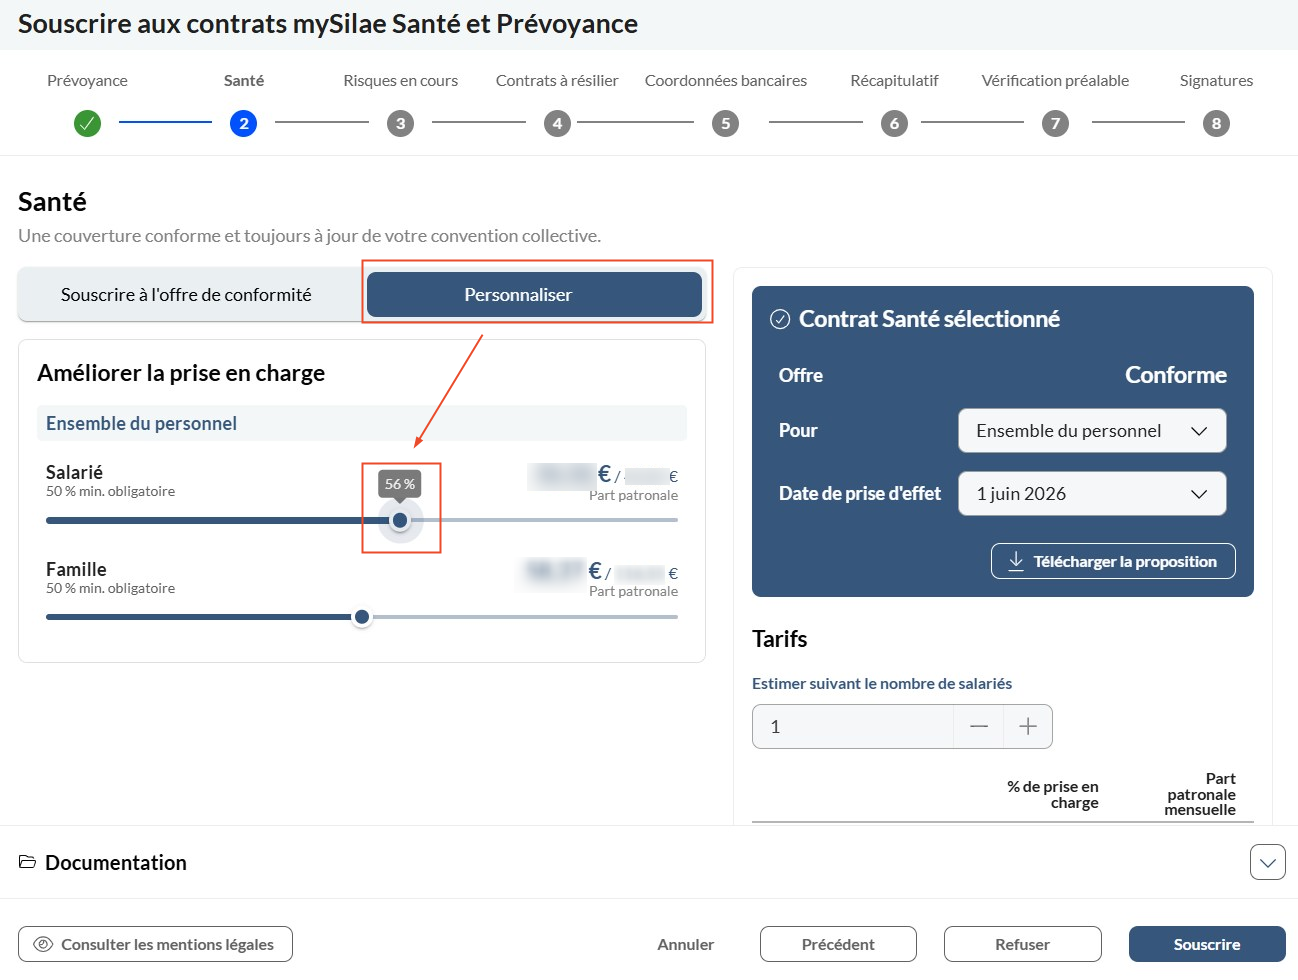This screenshot has width=1298, height=980.
Task: Select step 2 Santé circle
Action: click(243, 123)
